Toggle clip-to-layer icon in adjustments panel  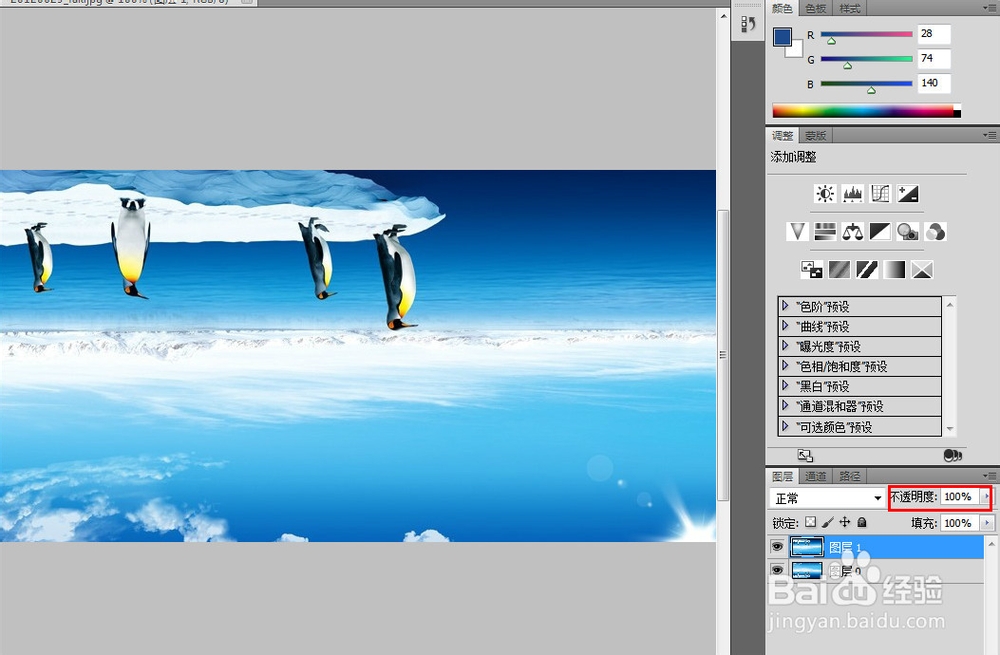click(952, 455)
